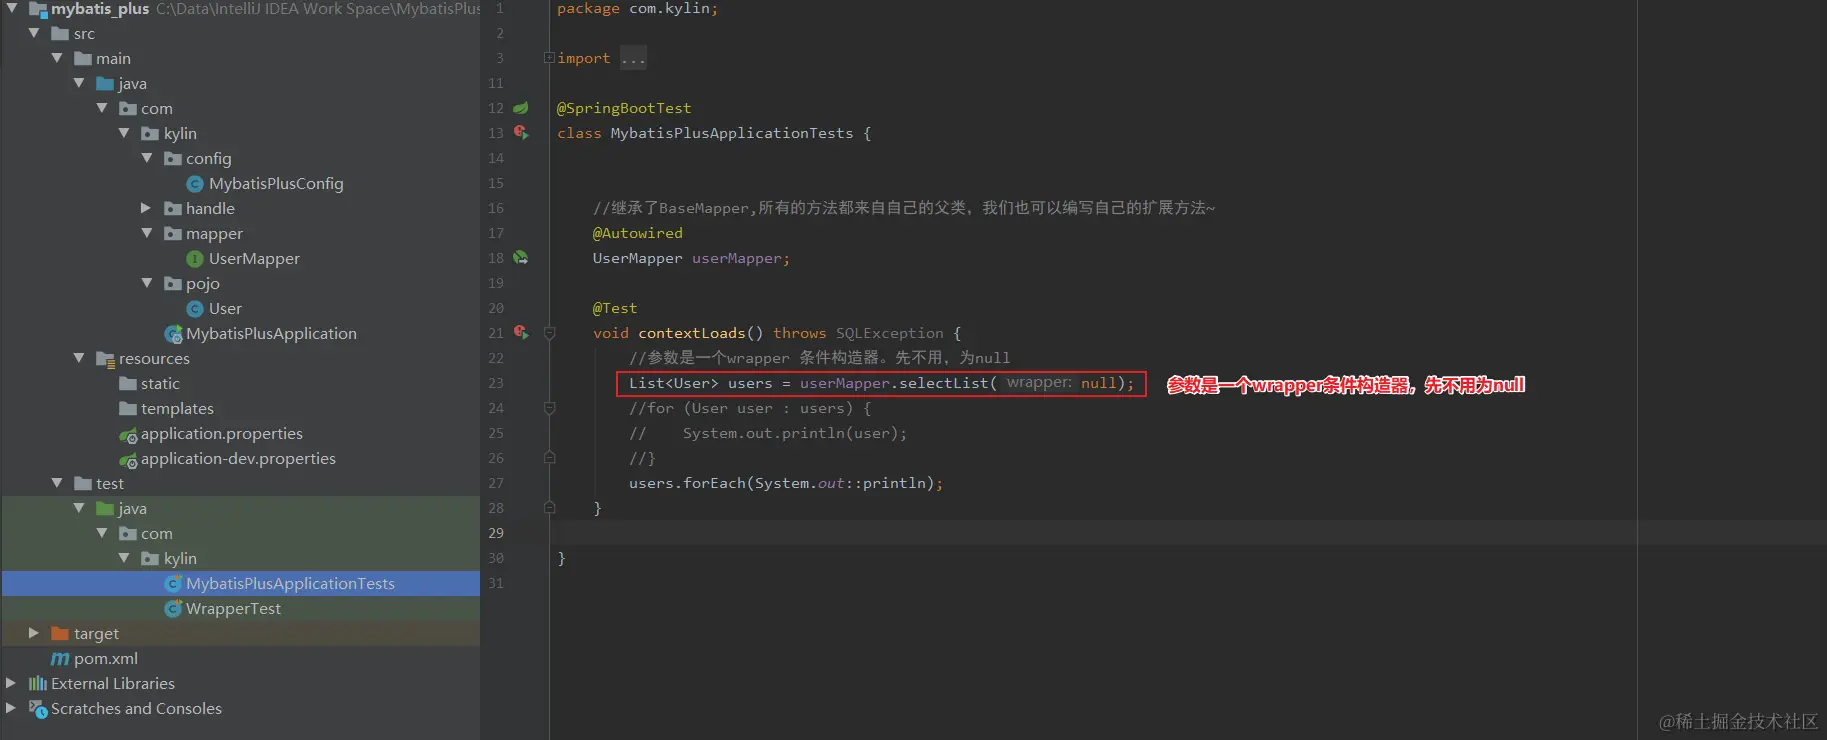Viewport: 1827px width, 740px height.
Task: Click User class icon in pojo
Action: 195,309
